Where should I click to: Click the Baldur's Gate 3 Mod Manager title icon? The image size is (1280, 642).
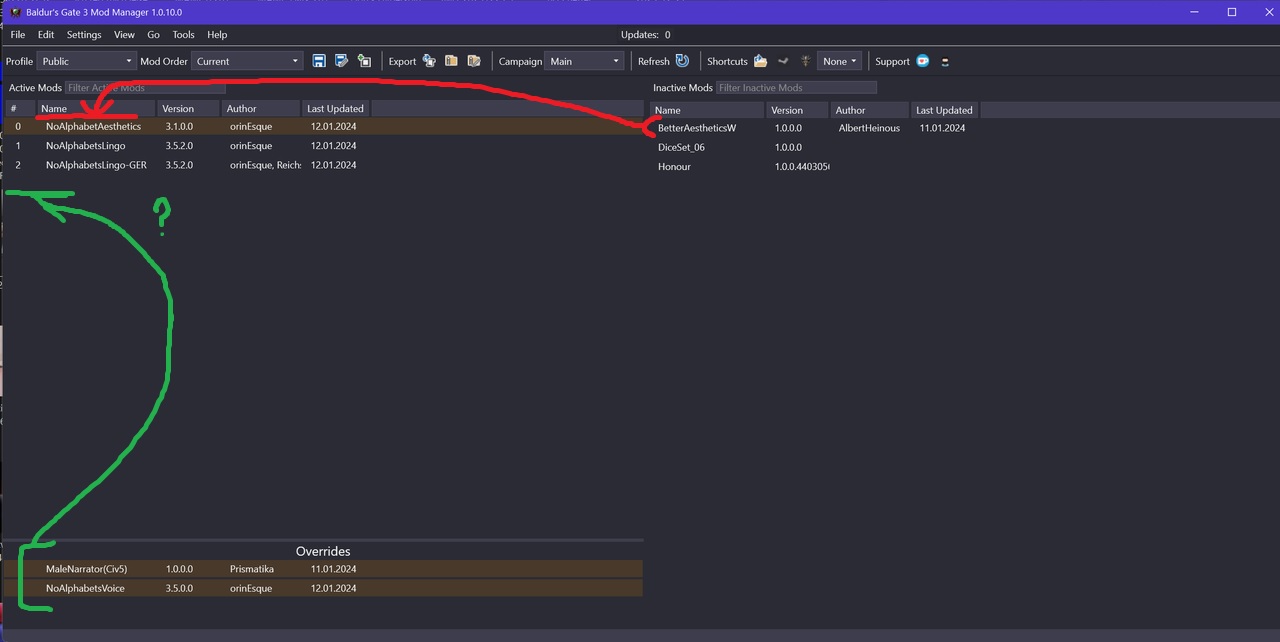(x=15, y=12)
